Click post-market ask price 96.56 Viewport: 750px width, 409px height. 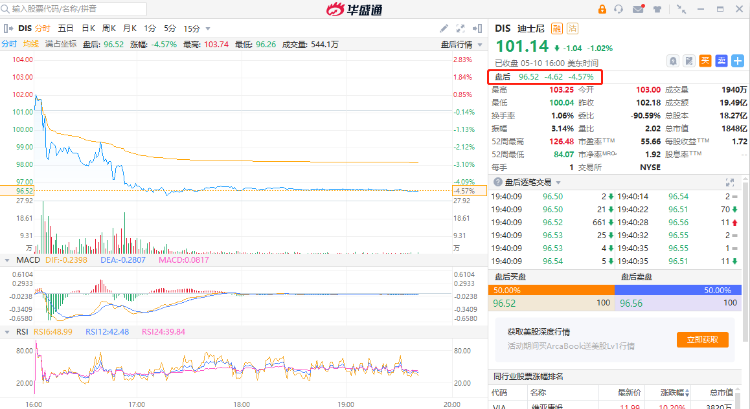pyautogui.click(x=631, y=303)
